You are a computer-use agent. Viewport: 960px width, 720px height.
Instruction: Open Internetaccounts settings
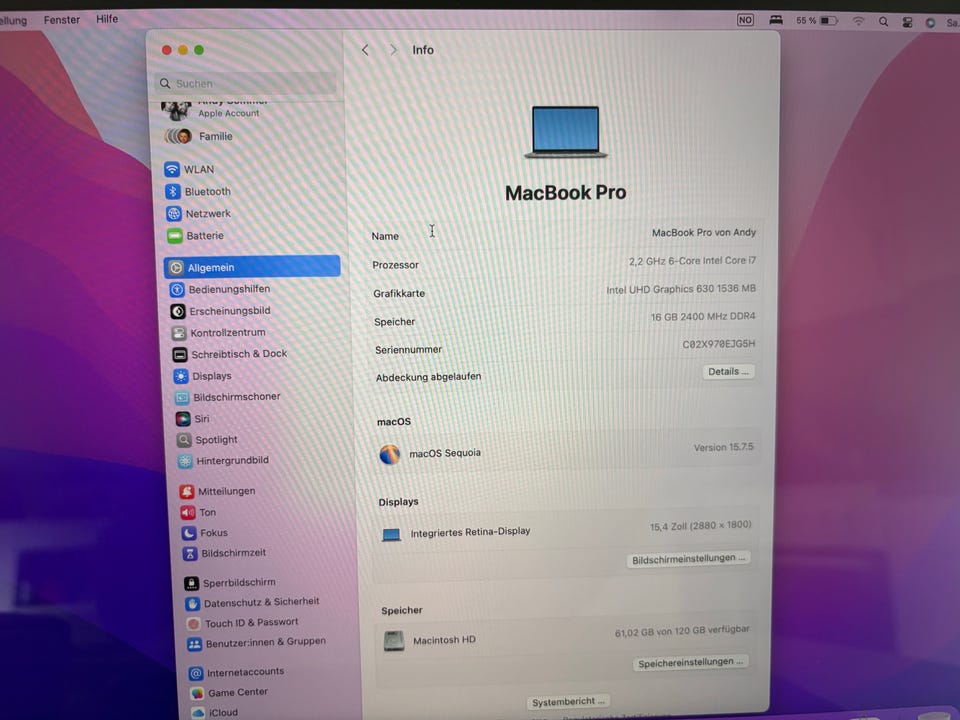[236, 672]
